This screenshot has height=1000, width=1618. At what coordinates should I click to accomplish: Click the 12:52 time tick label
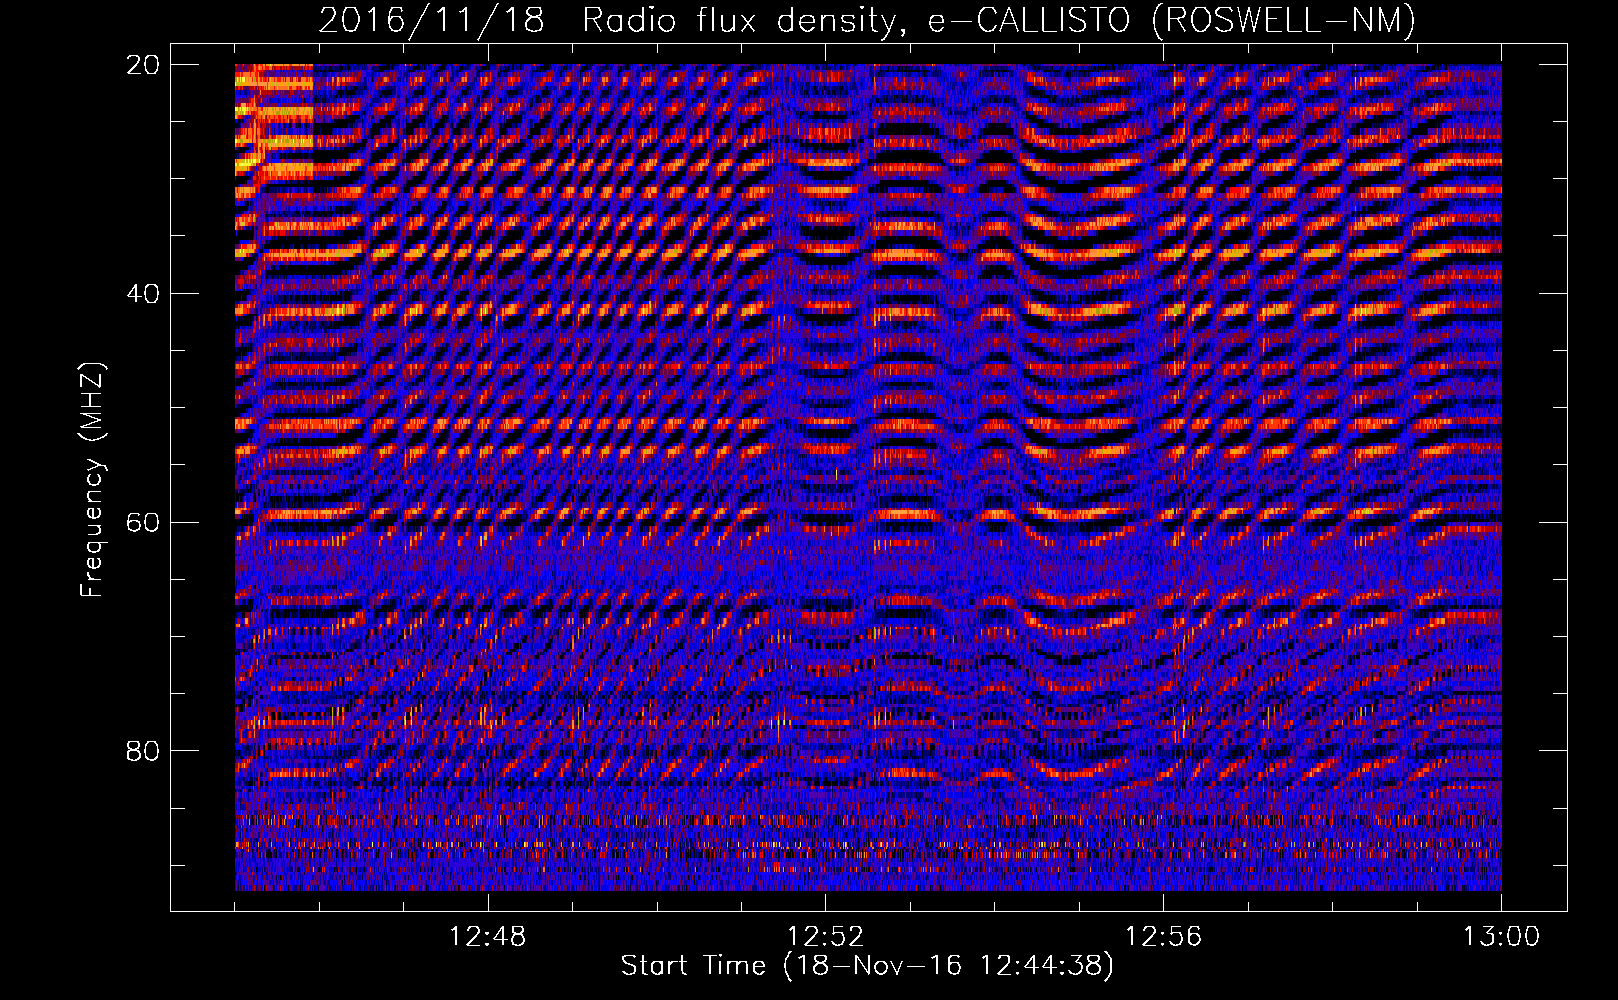(826, 936)
